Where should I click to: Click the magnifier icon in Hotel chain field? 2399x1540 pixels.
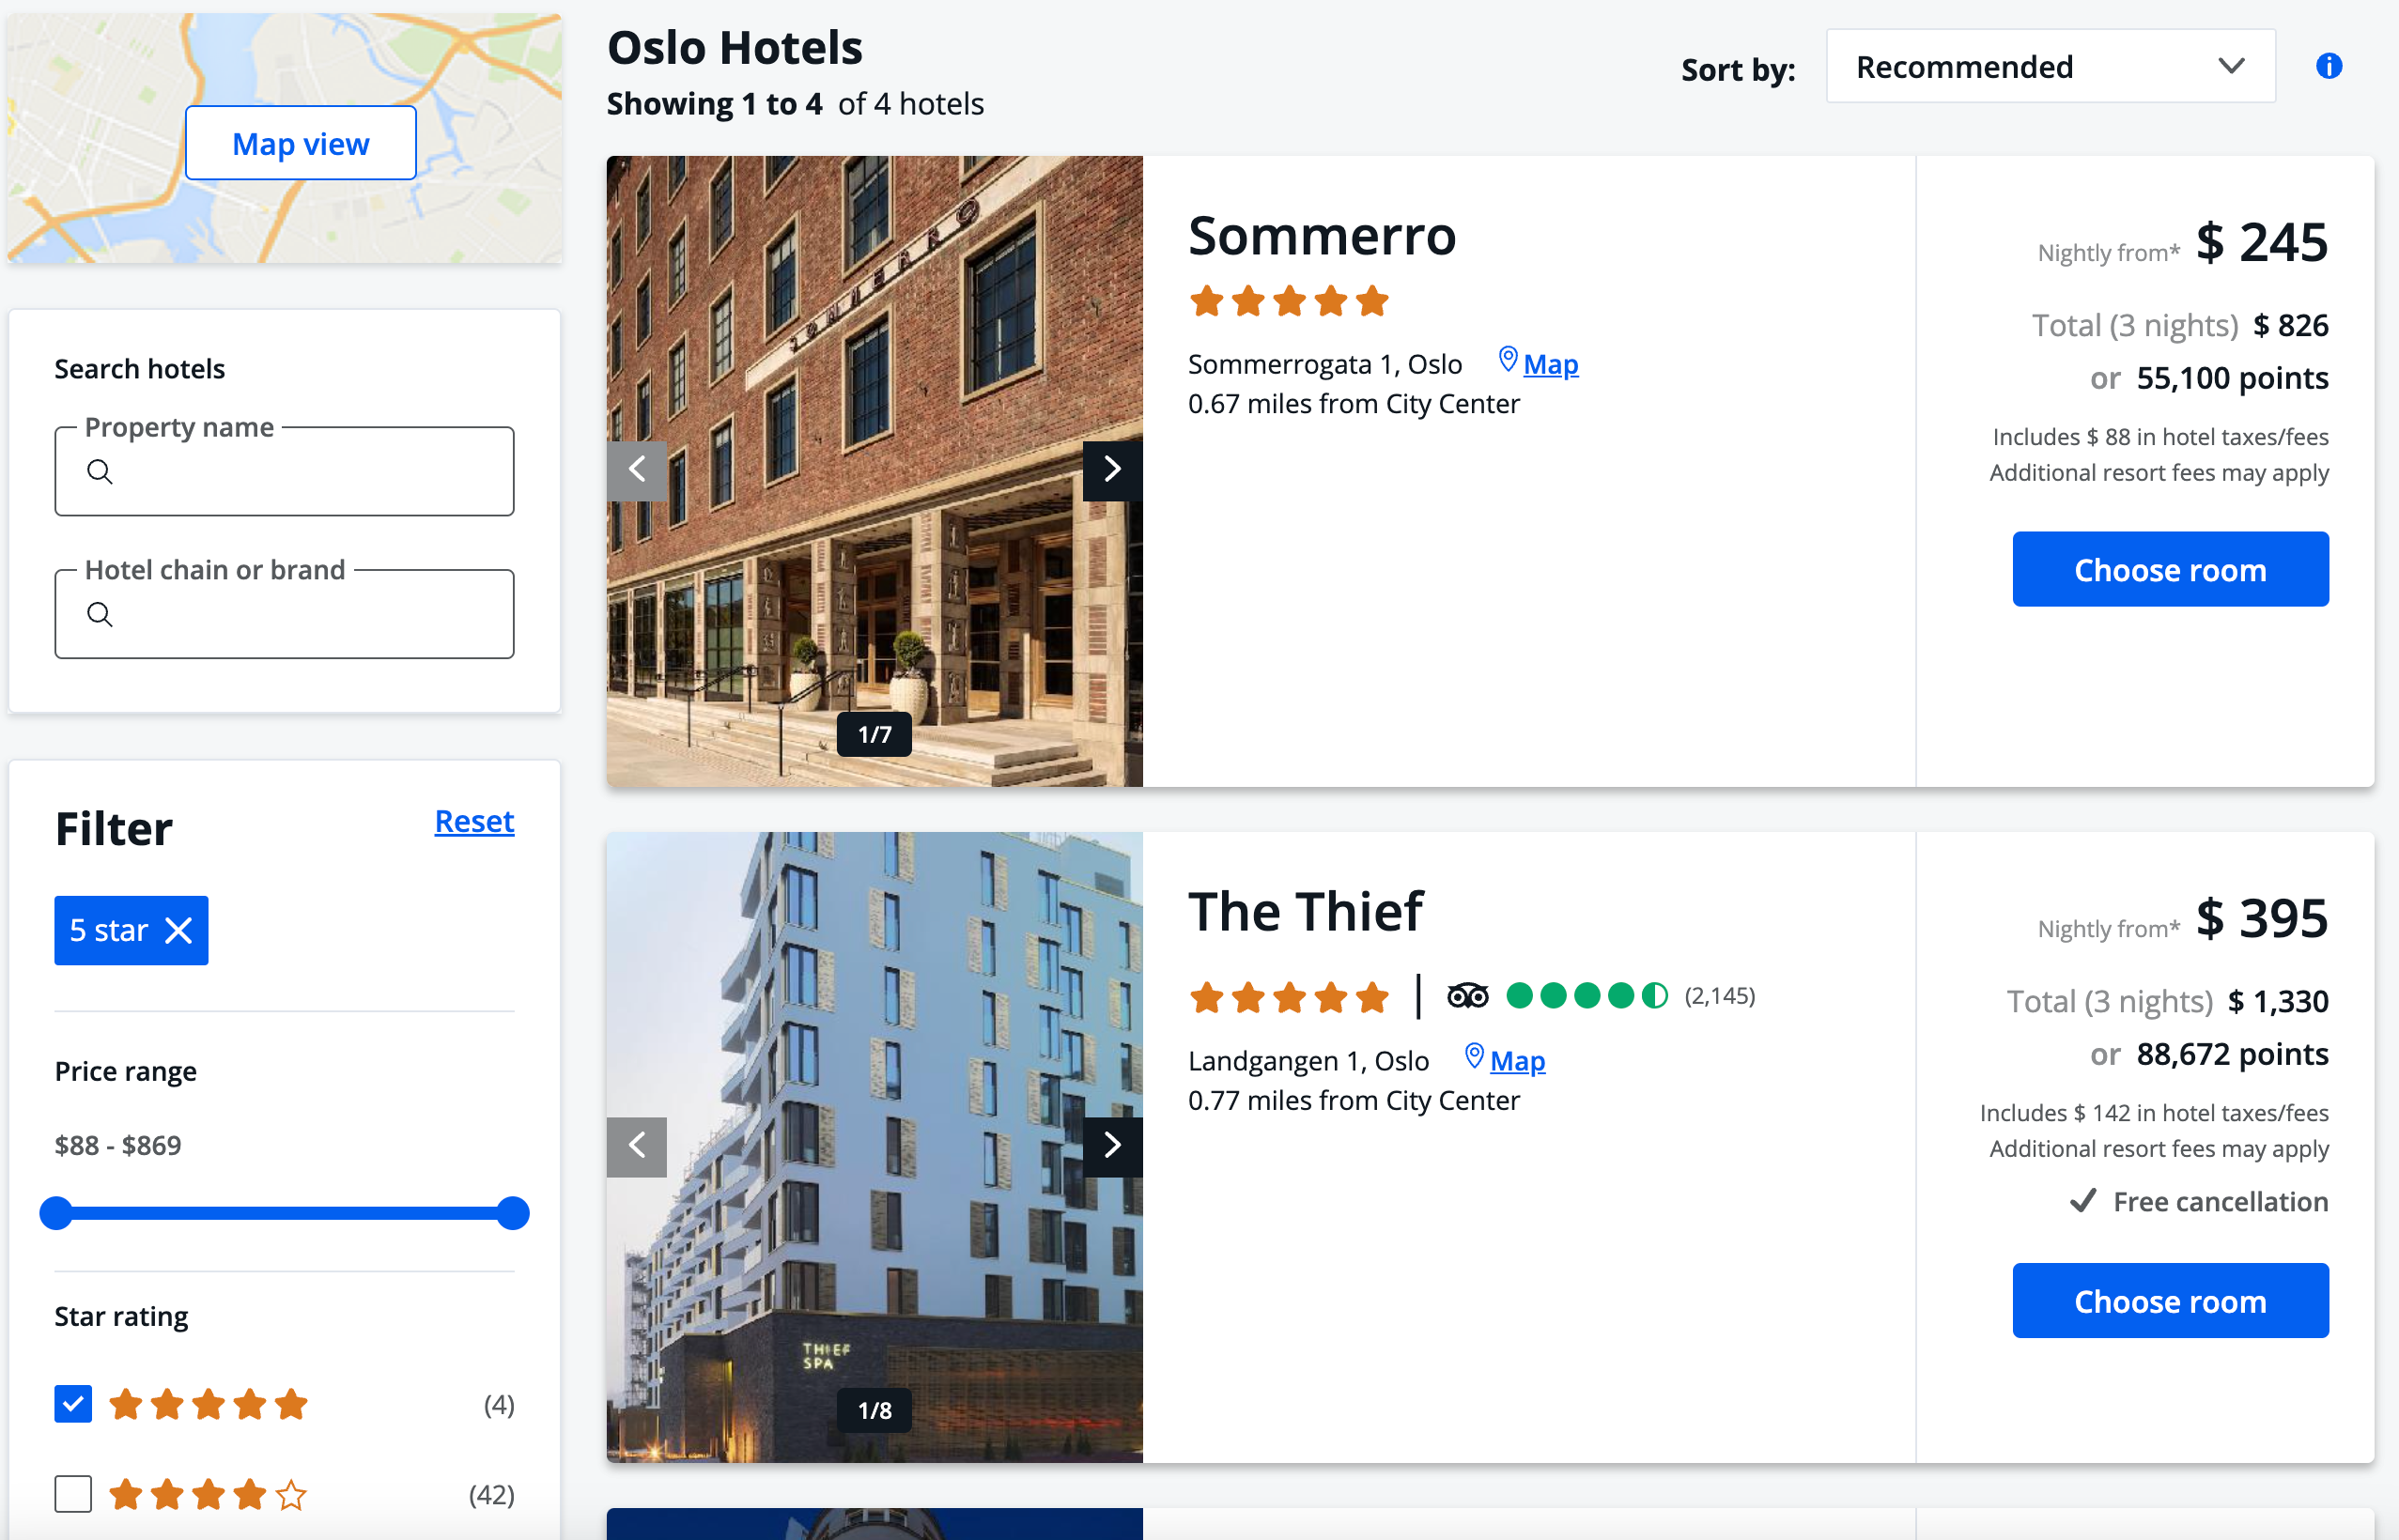pyautogui.click(x=99, y=614)
